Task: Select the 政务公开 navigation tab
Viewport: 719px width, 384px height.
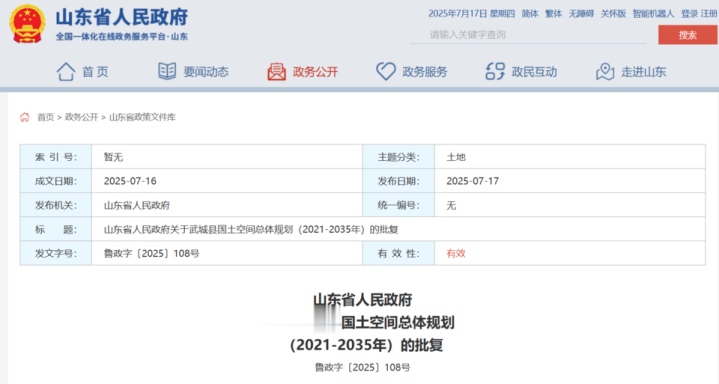Action: (315, 72)
